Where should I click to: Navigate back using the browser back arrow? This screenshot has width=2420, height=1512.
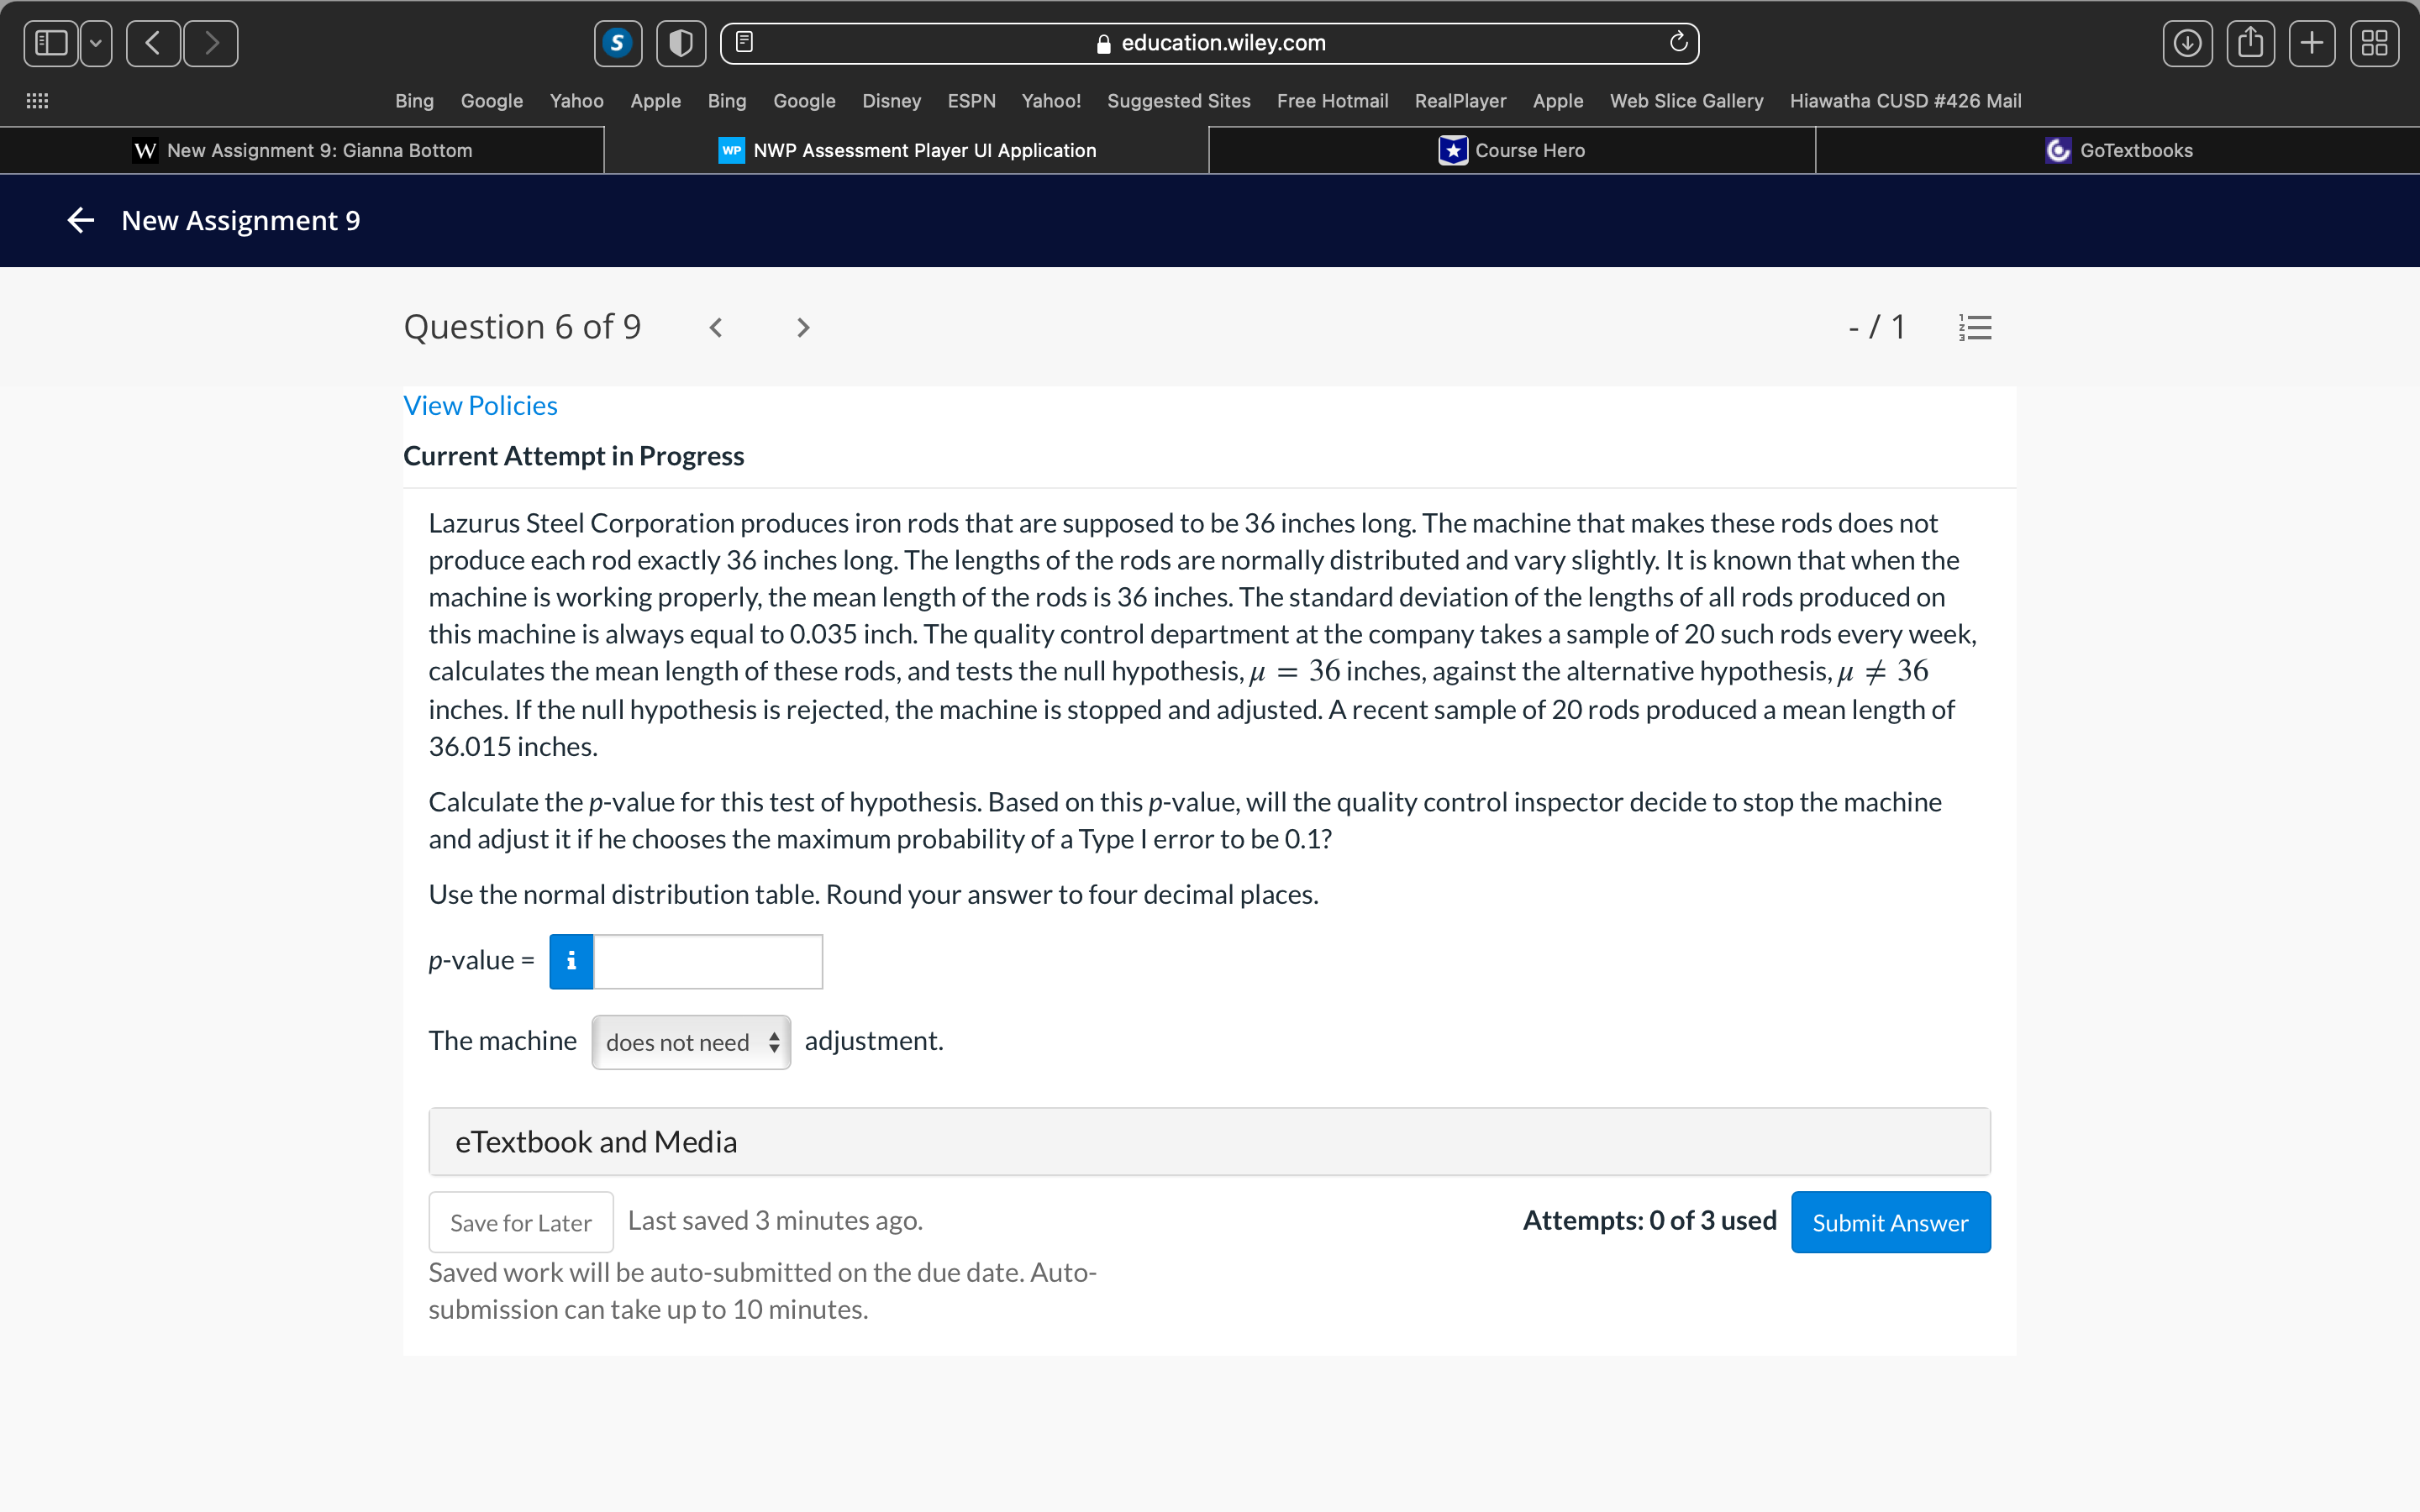(152, 43)
